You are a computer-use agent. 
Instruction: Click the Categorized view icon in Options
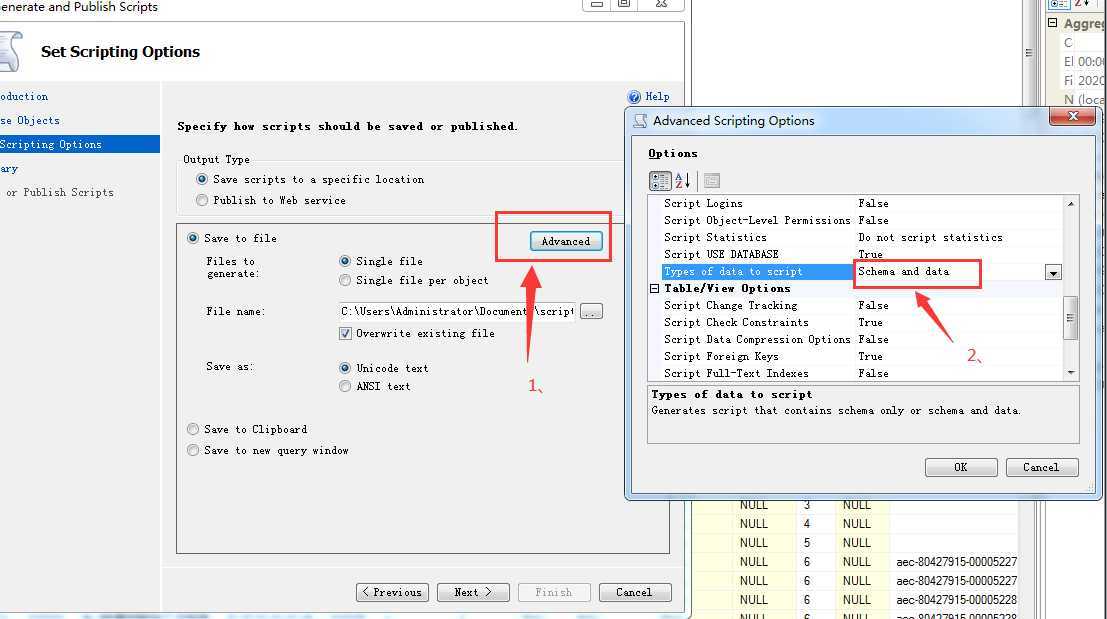point(660,181)
